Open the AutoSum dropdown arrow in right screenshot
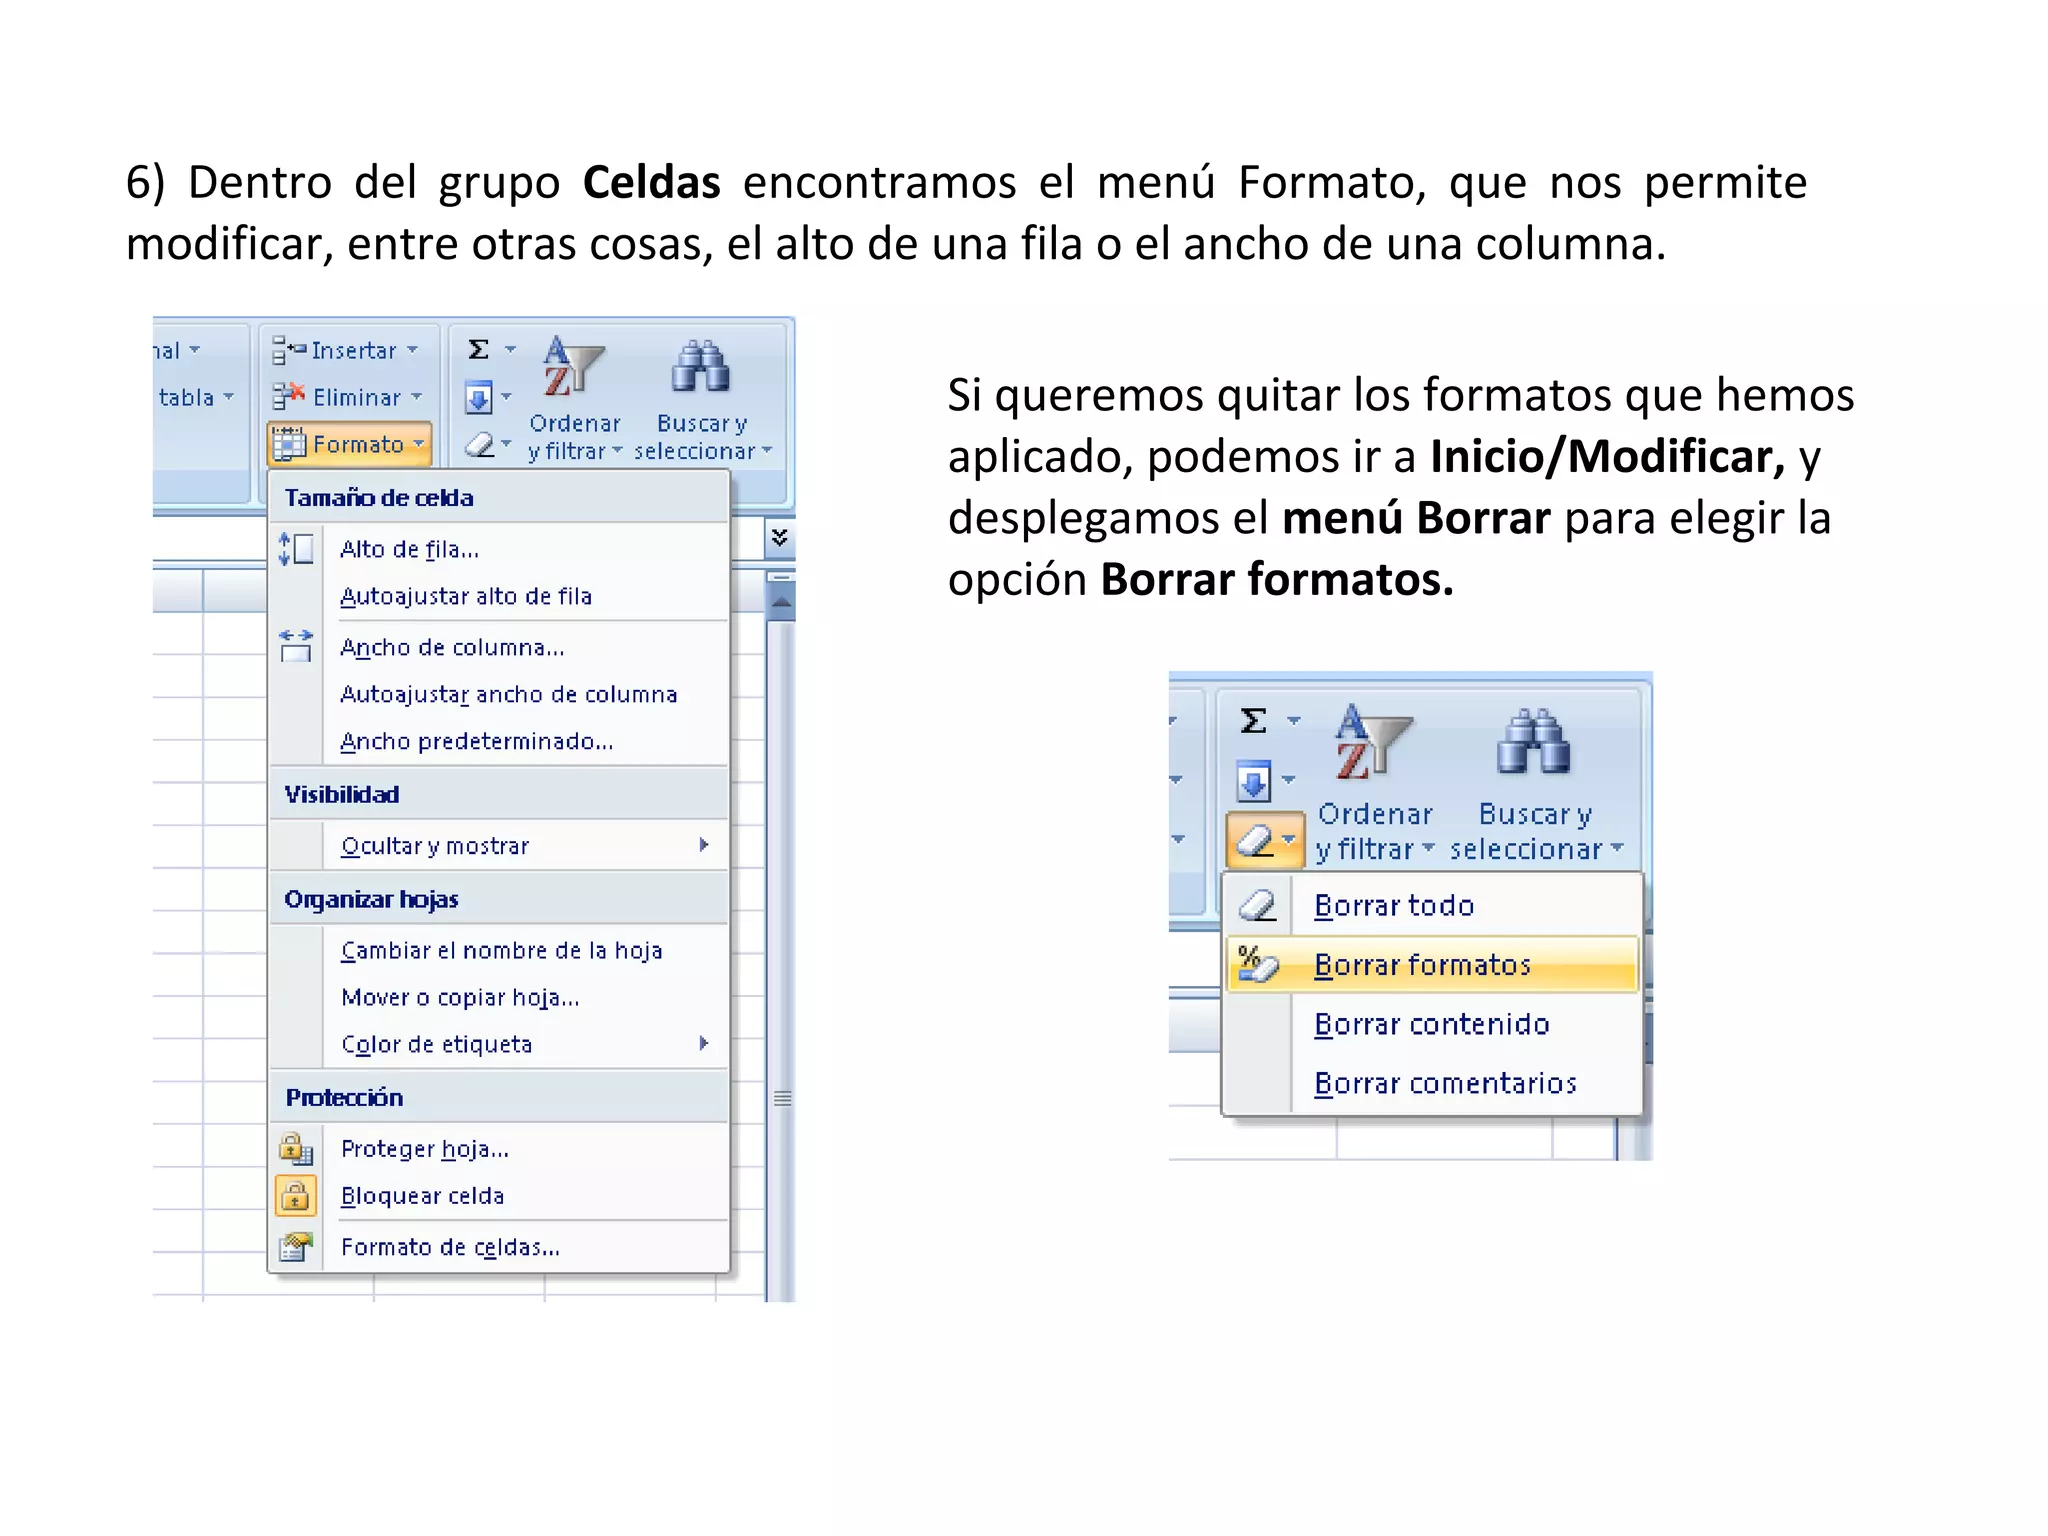 (x=1293, y=721)
